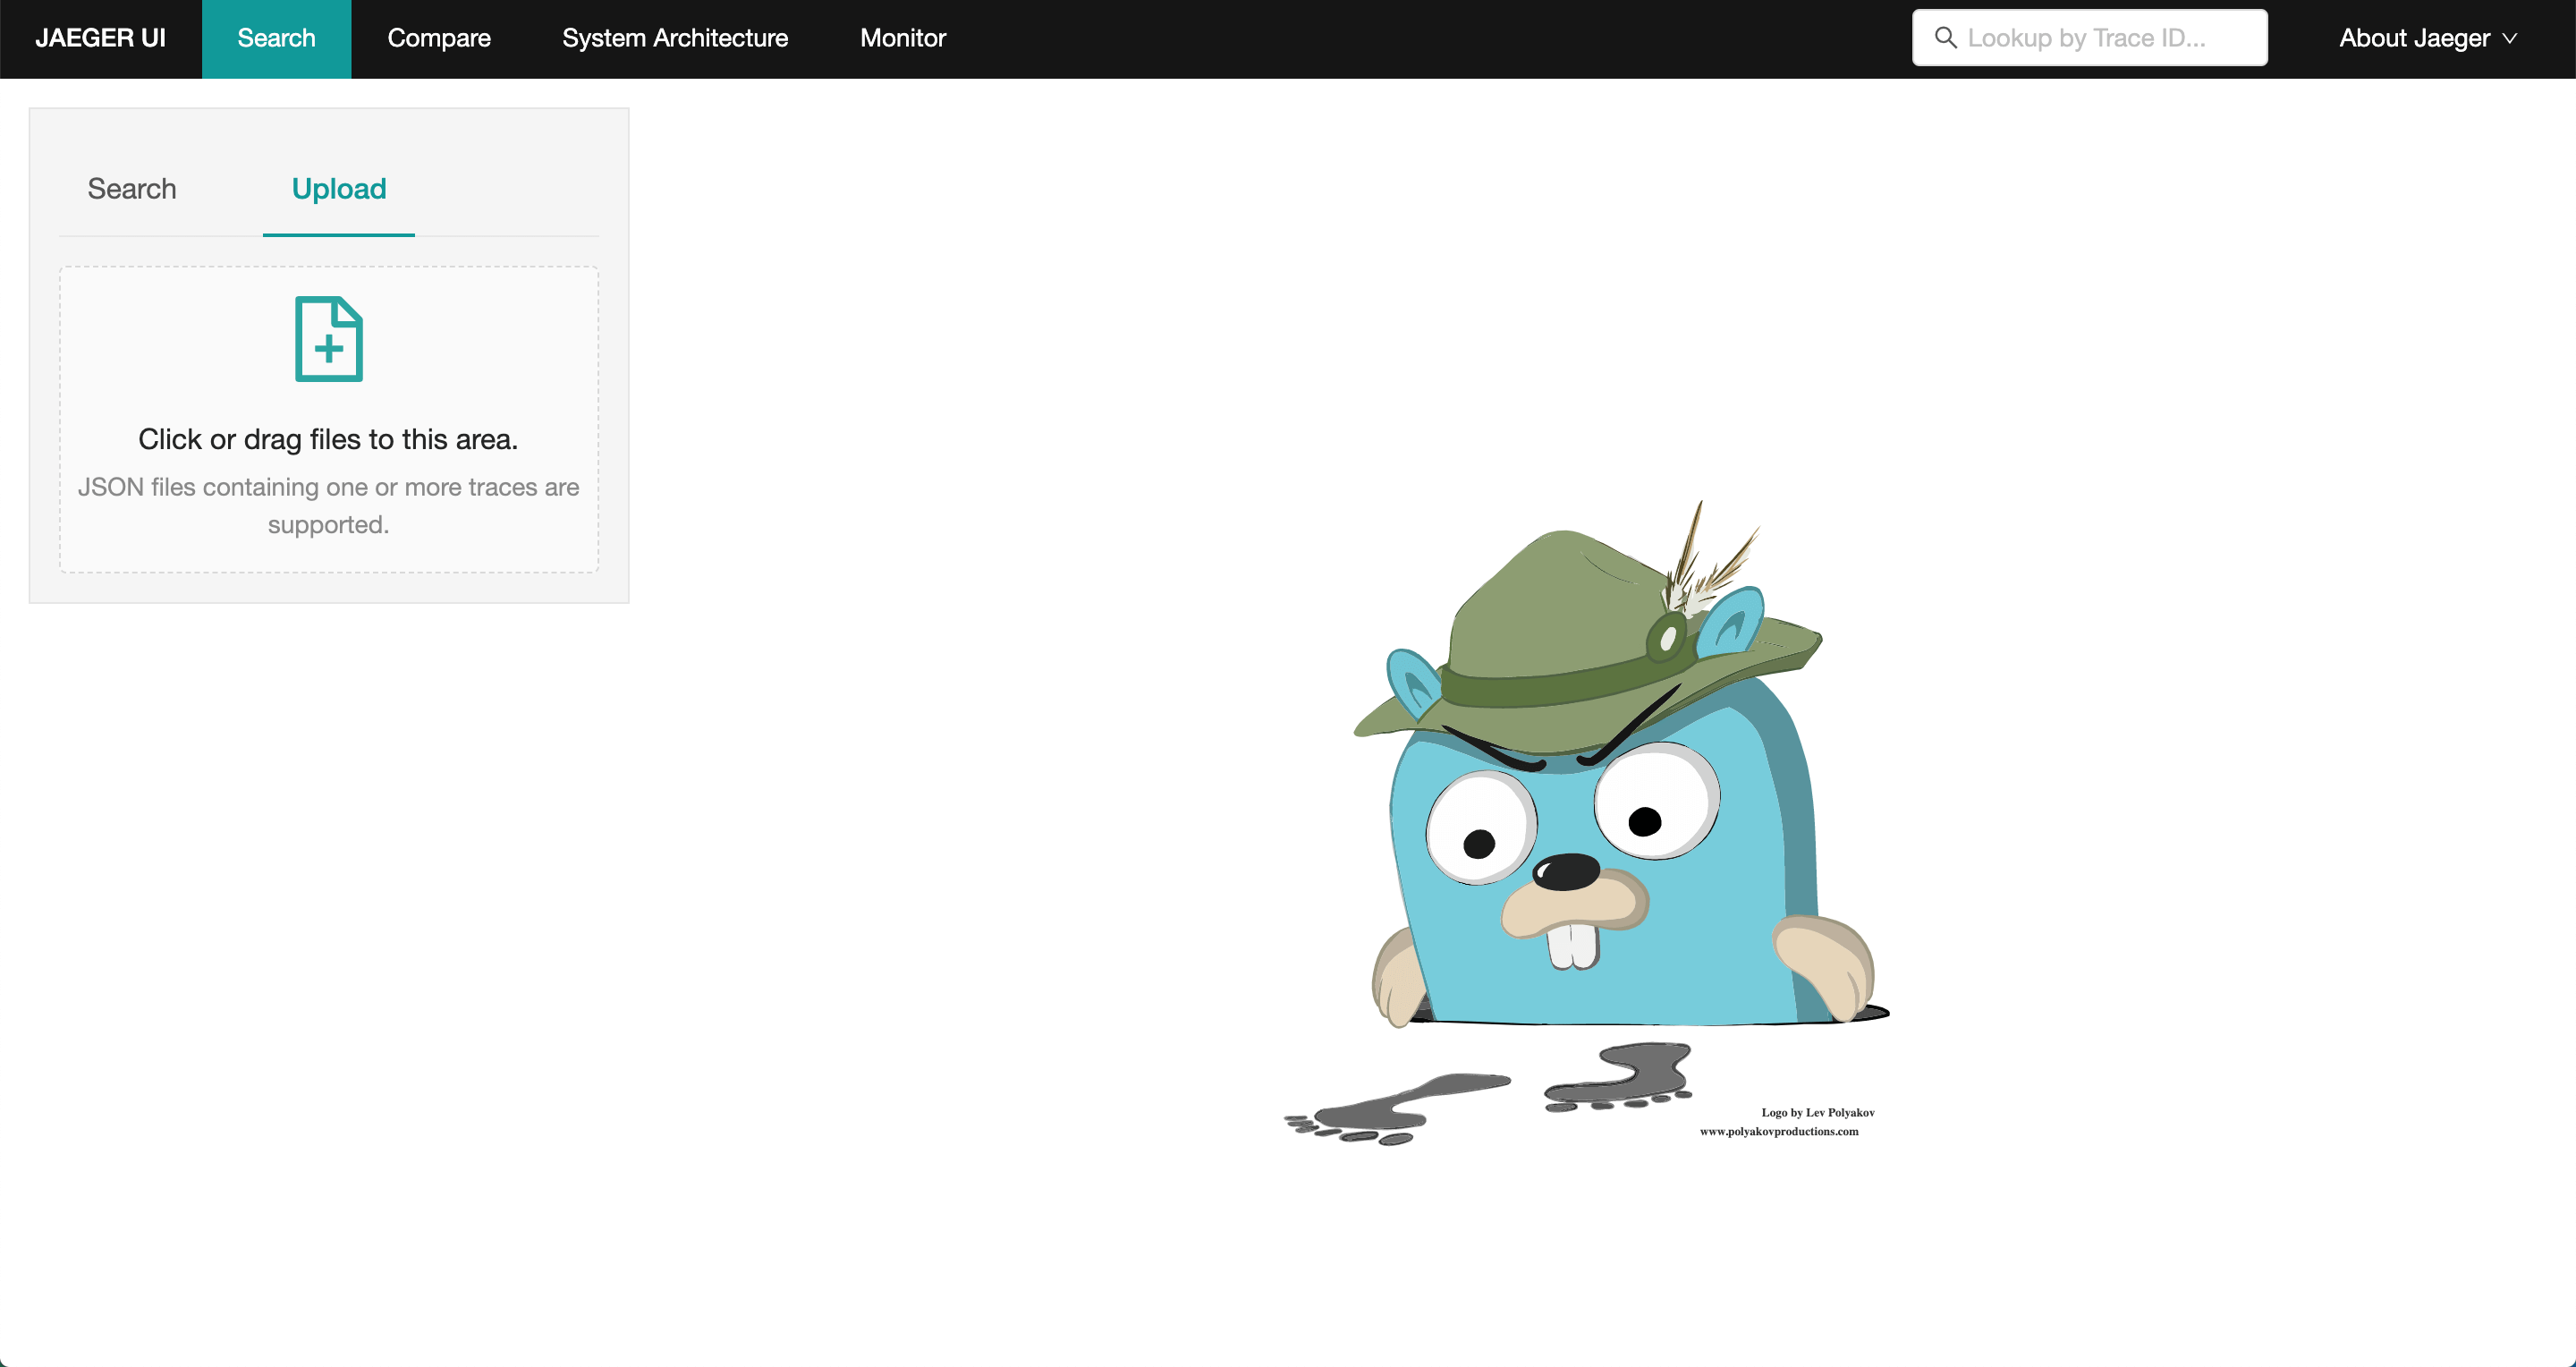Click the add-file upload icon
The width and height of the screenshot is (2576, 1367).
[328, 339]
